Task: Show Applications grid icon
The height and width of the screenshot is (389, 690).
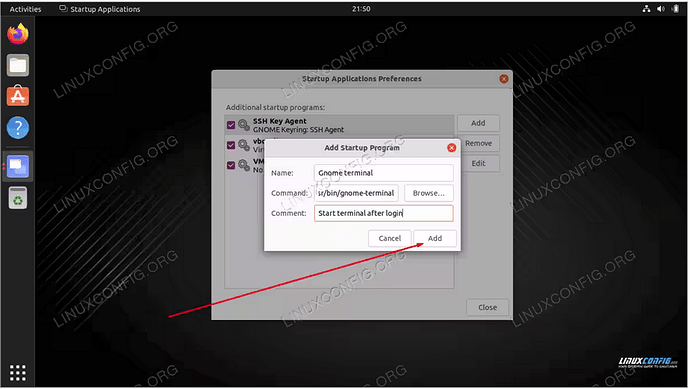Action: coord(18,373)
